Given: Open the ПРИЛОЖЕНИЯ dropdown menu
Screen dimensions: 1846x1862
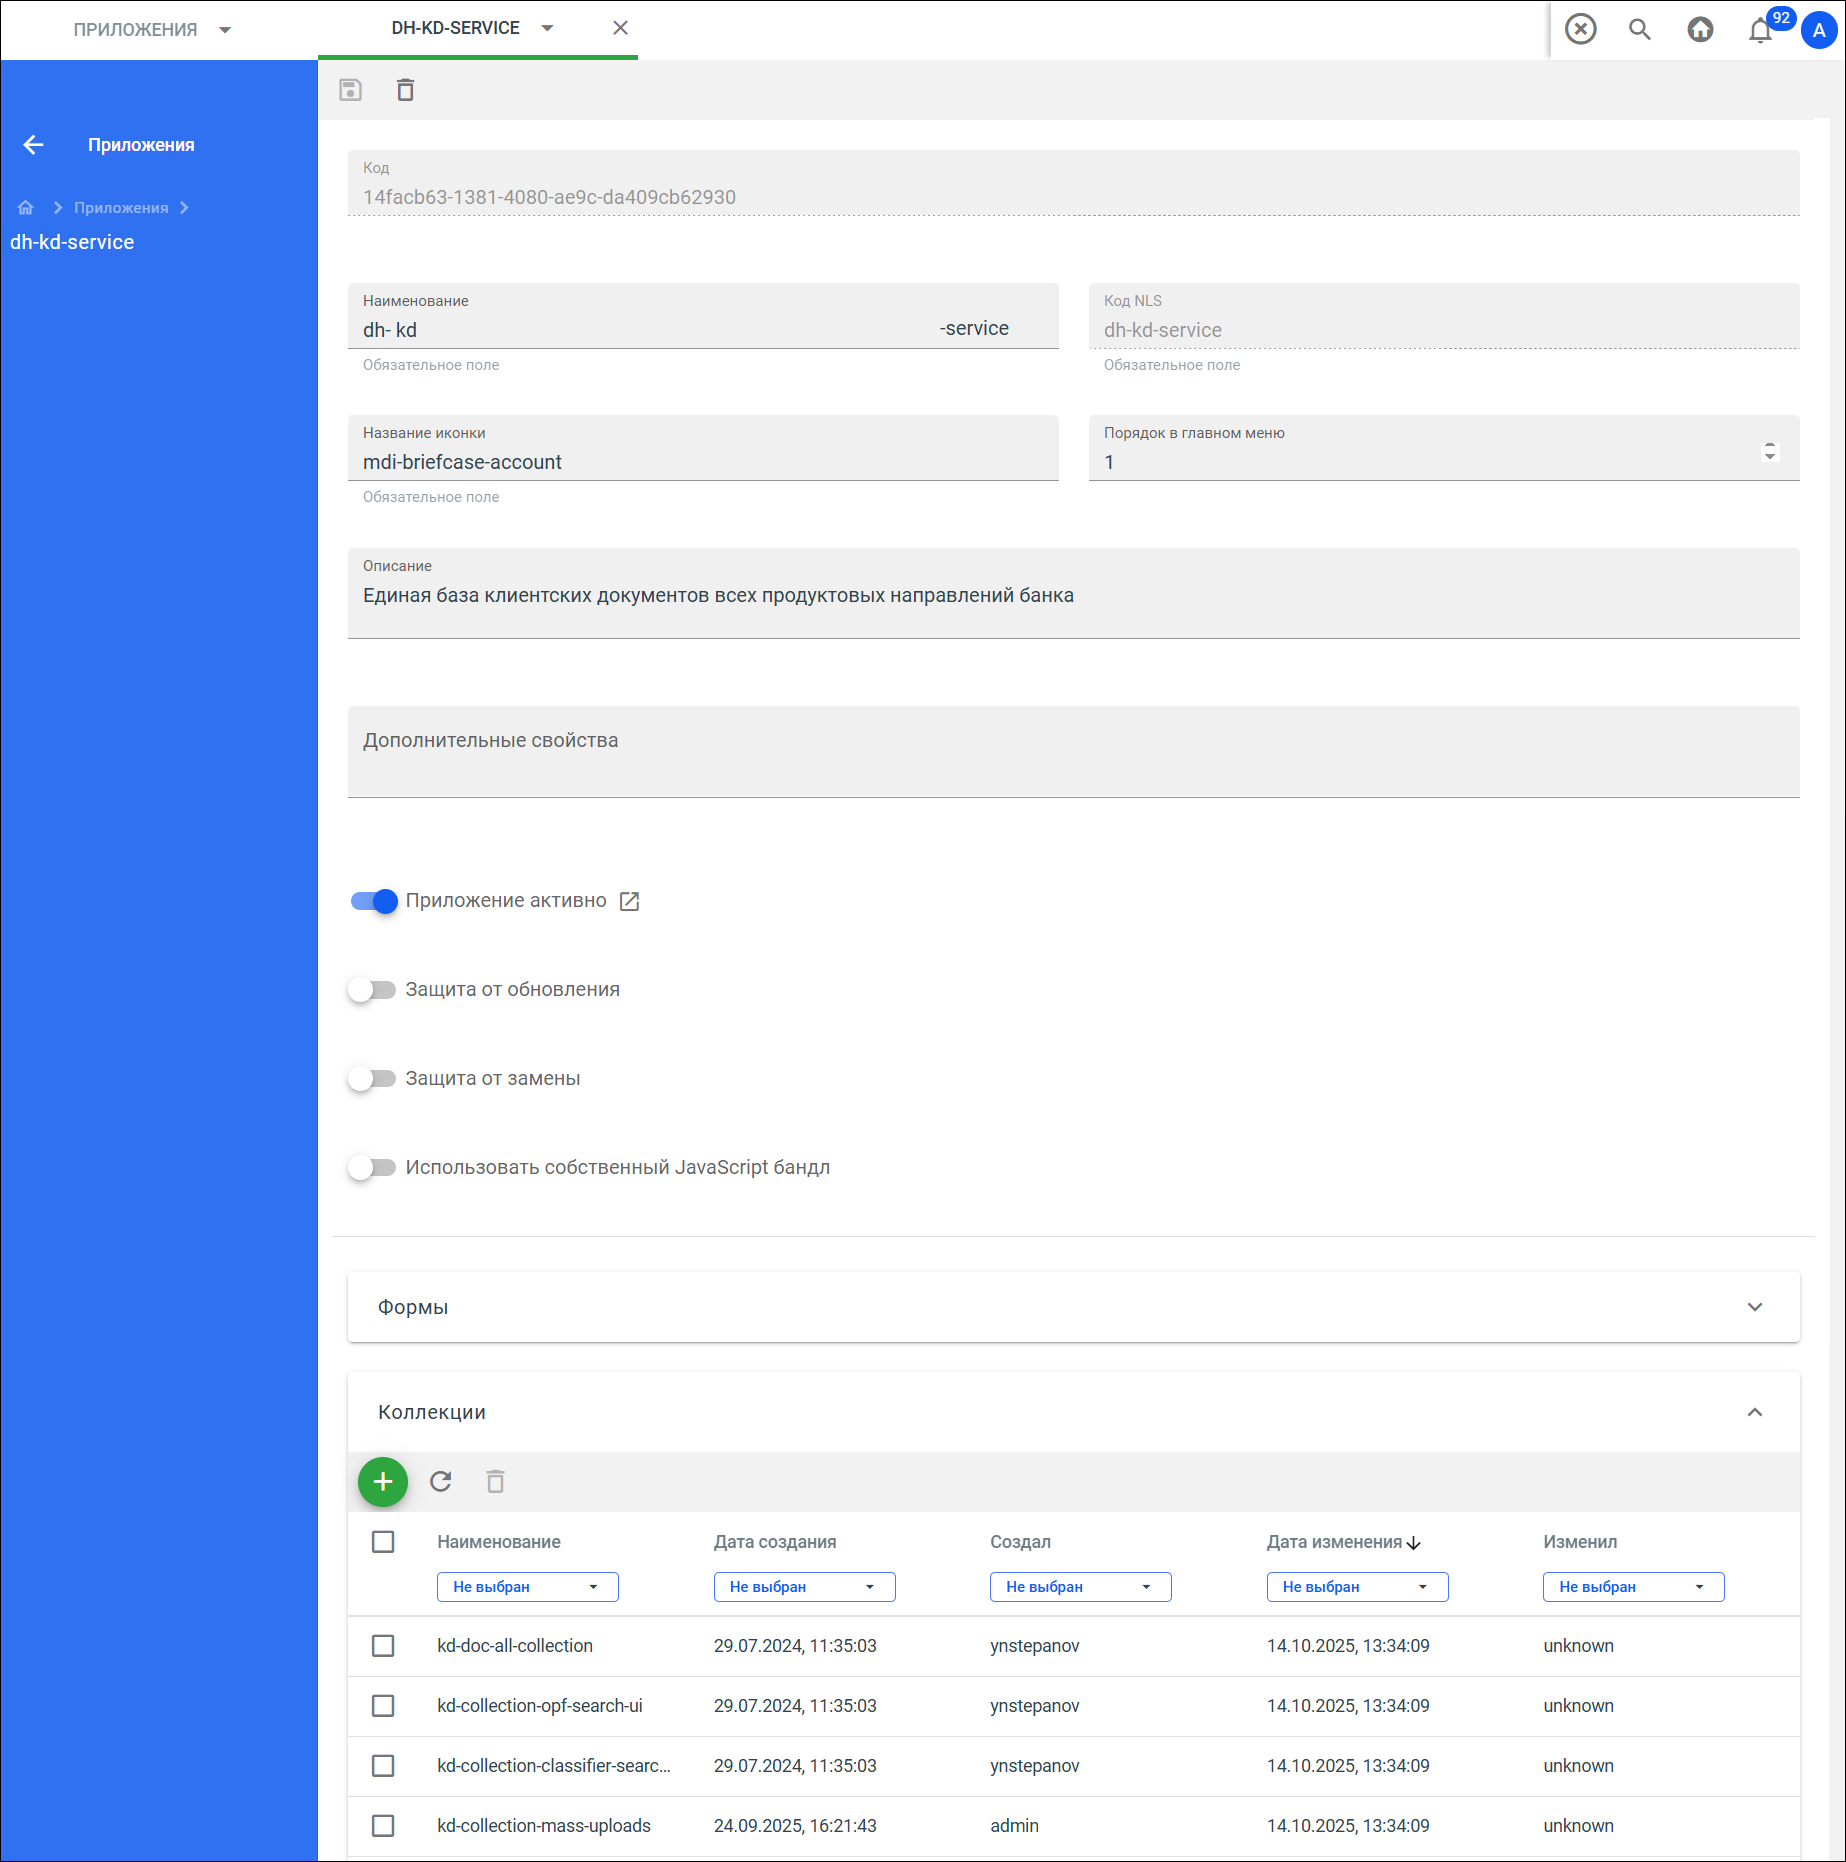Looking at the screenshot, I should coord(225,30).
